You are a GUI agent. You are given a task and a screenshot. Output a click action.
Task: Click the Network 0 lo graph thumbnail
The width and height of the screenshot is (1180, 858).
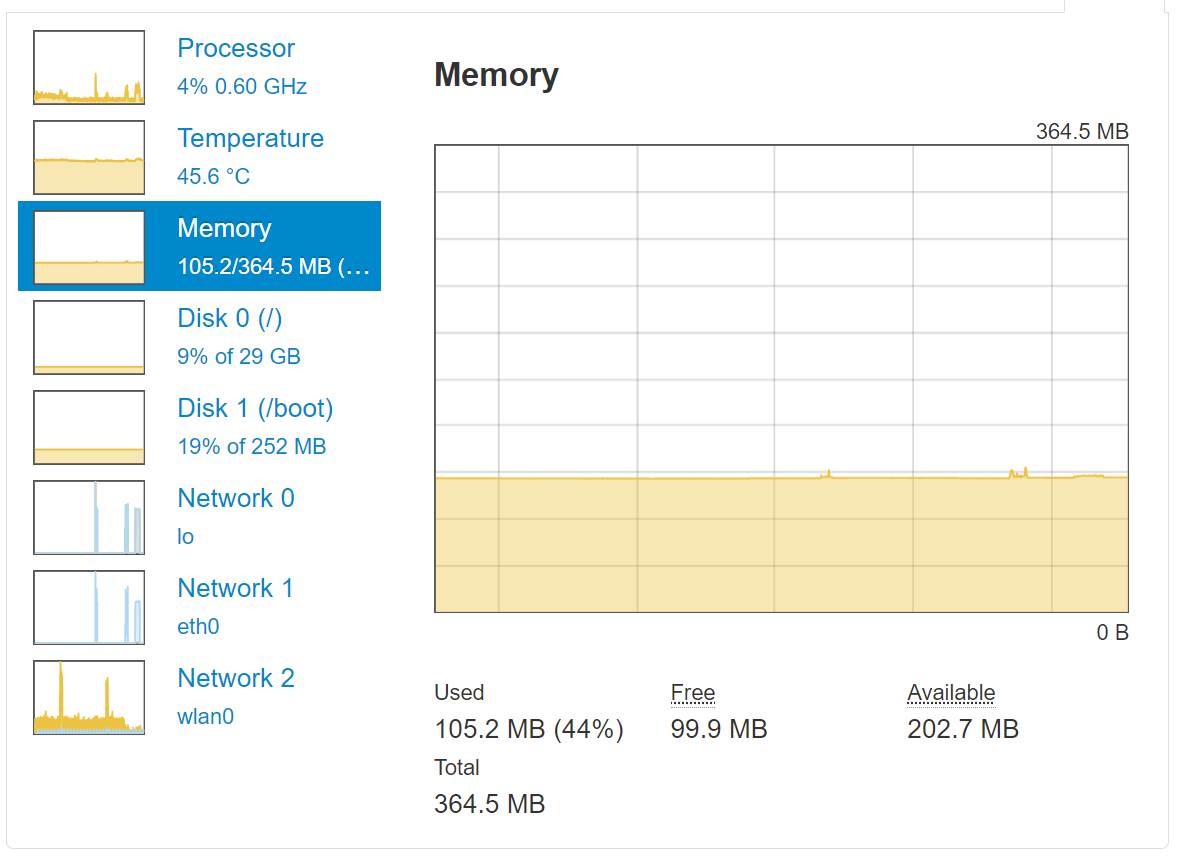tap(89, 518)
